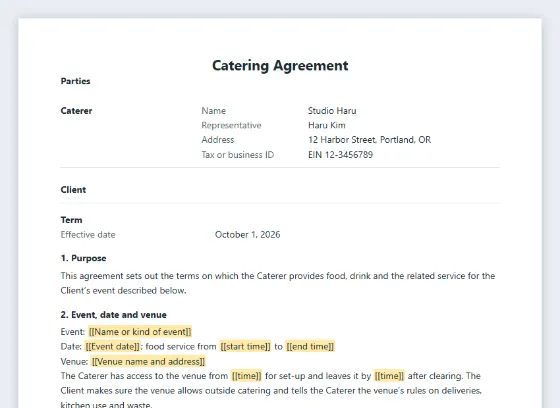Click the 2. Event, date and venue heading
Viewport: 560px width, 408px height.
114,315
